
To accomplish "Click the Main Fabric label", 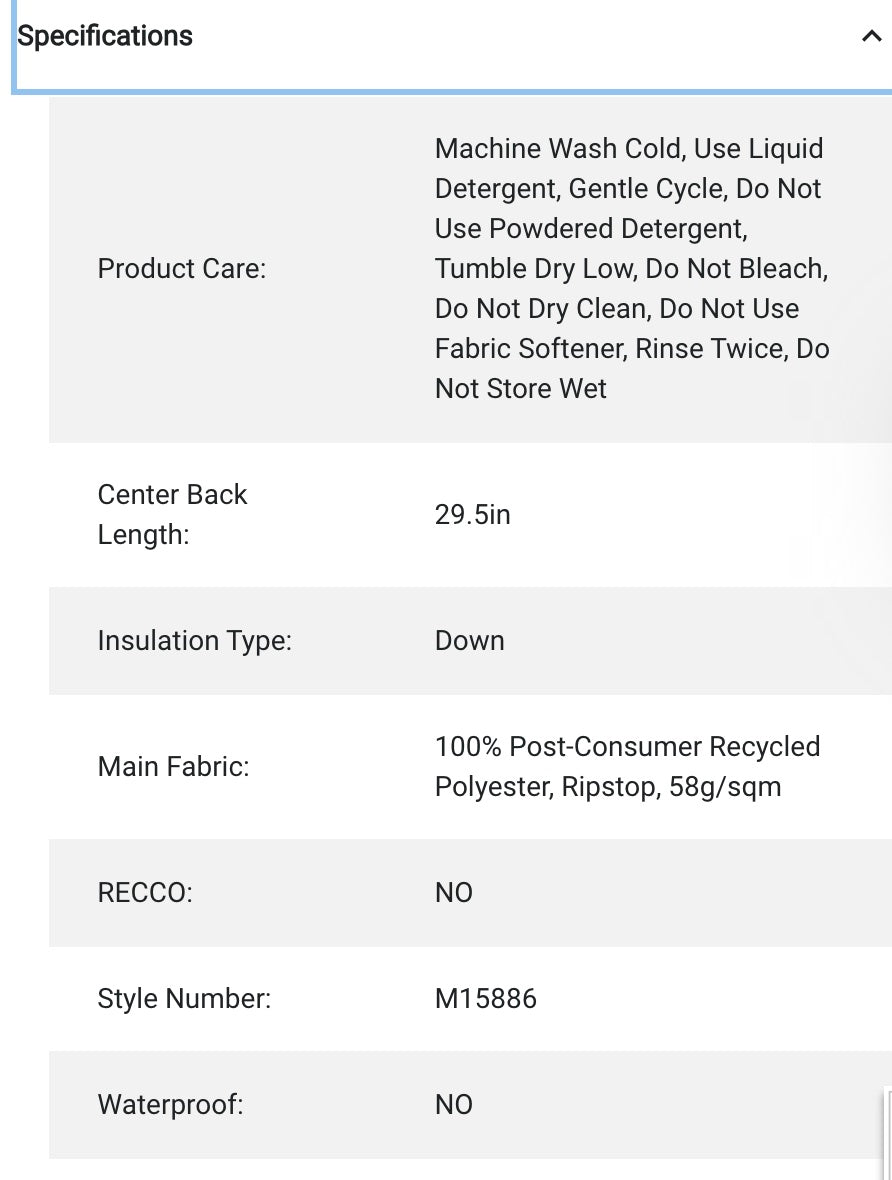I will tap(174, 767).
